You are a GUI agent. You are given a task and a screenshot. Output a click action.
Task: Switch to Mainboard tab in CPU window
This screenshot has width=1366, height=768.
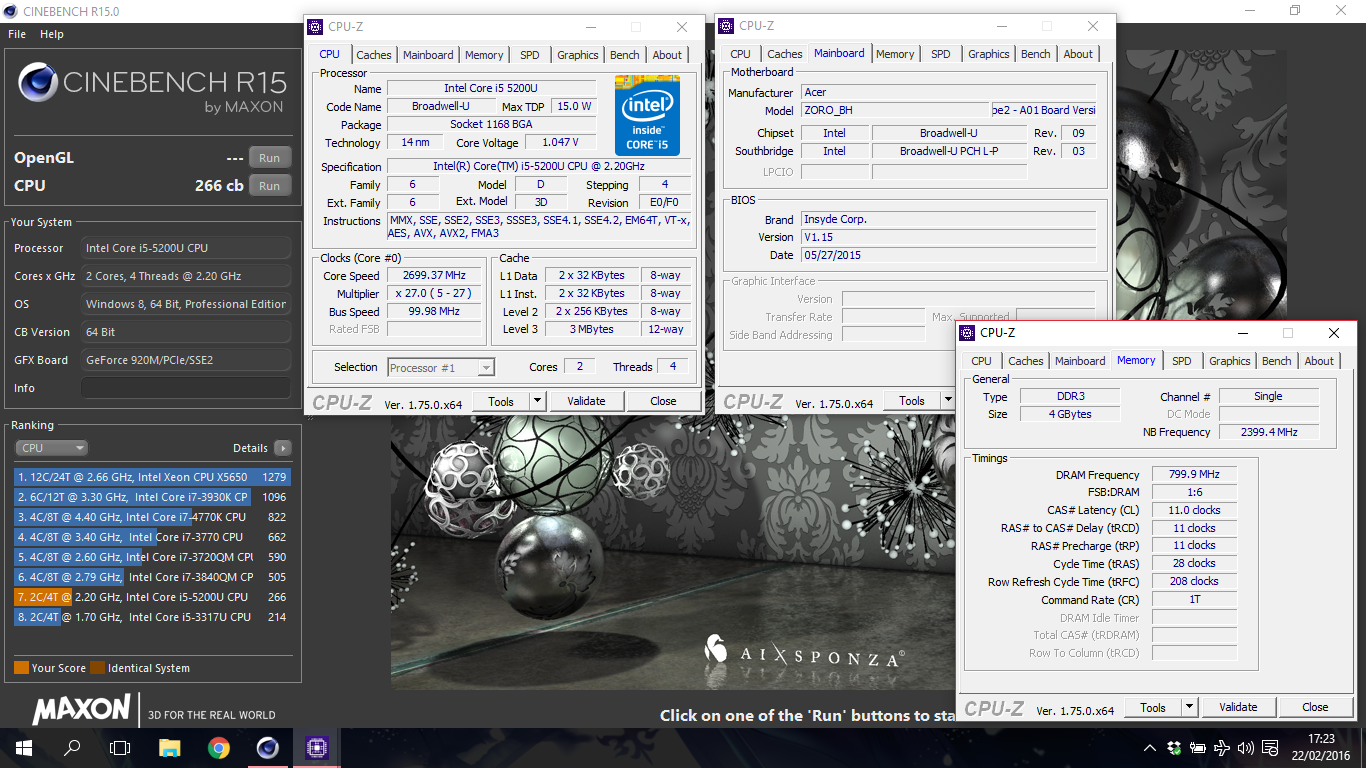coord(428,55)
